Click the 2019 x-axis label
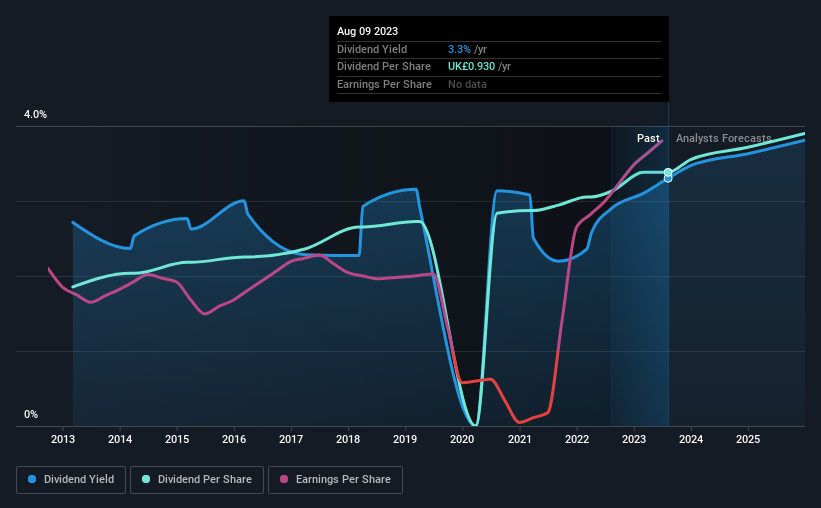Image resolution: width=821 pixels, height=508 pixels. click(405, 439)
